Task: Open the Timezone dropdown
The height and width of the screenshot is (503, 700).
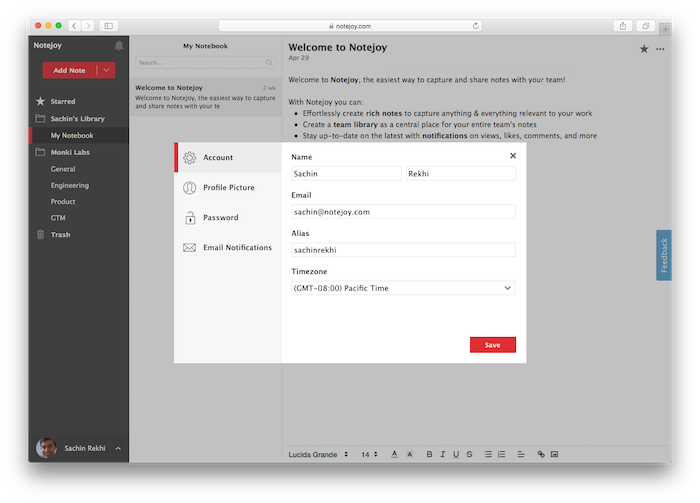Action: click(402, 288)
